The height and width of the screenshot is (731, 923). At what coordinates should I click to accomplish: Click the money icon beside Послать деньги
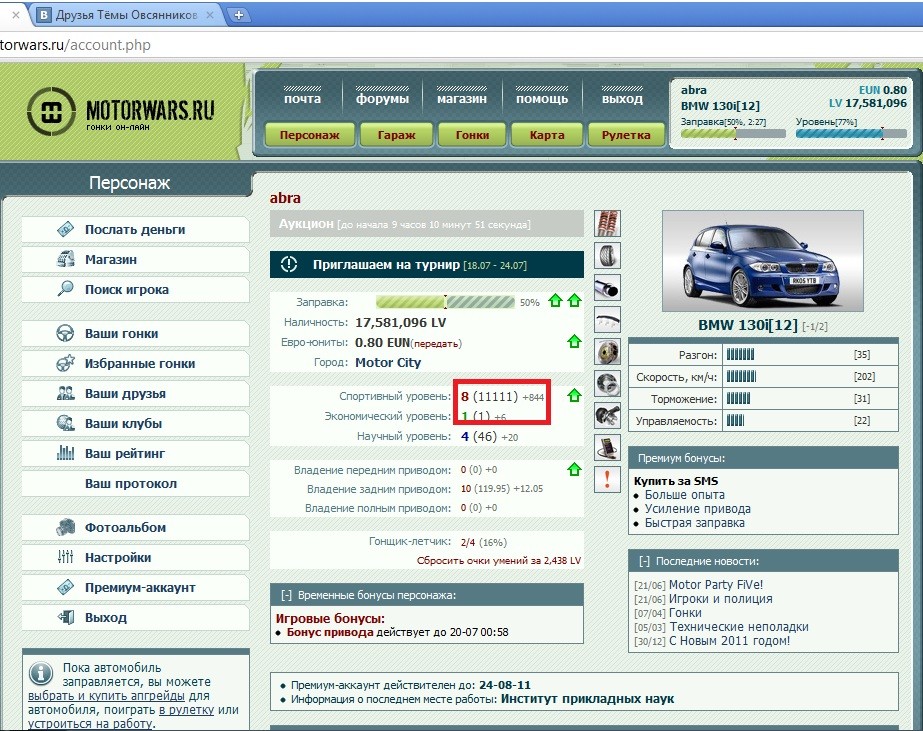pos(65,229)
